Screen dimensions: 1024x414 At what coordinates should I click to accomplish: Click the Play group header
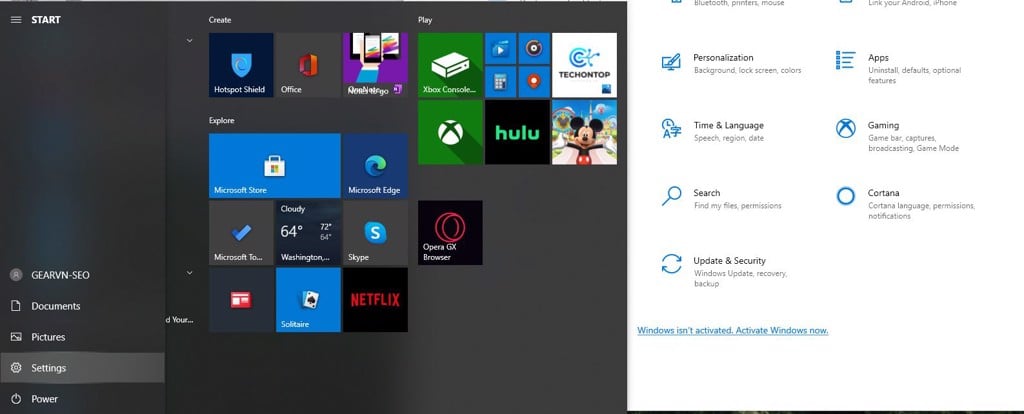pos(424,20)
